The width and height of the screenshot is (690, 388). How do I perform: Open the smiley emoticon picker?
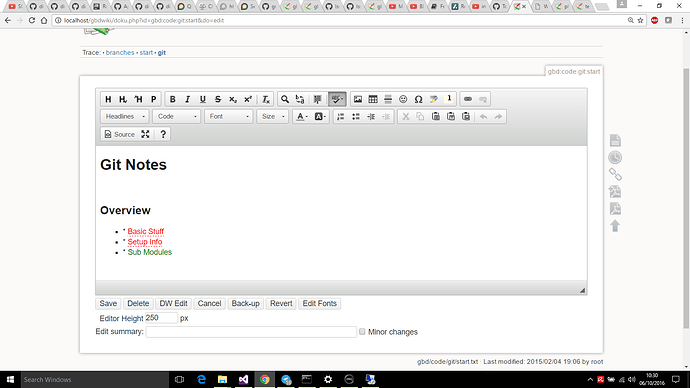coord(403,99)
